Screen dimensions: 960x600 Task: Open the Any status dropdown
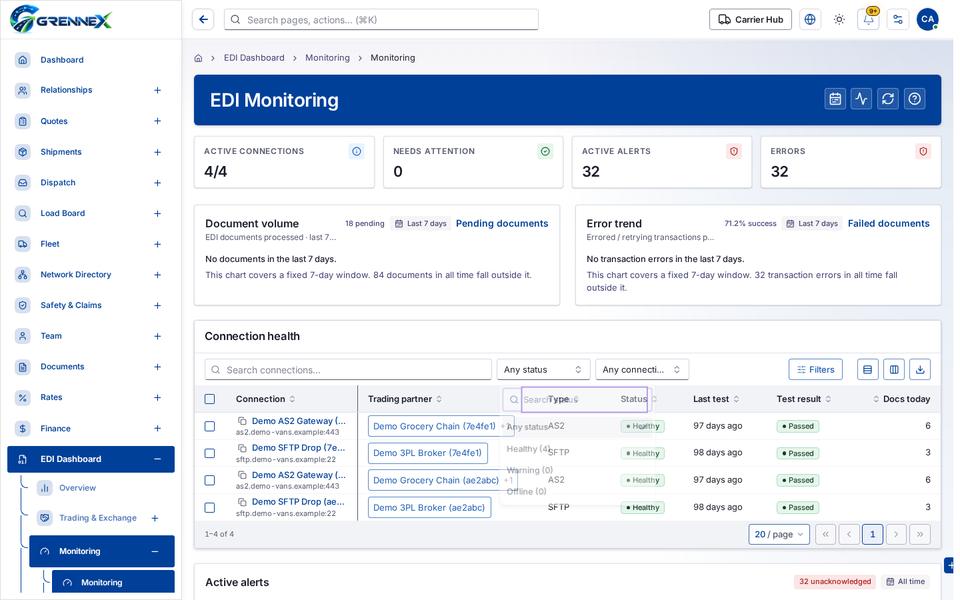[x=543, y=370]
